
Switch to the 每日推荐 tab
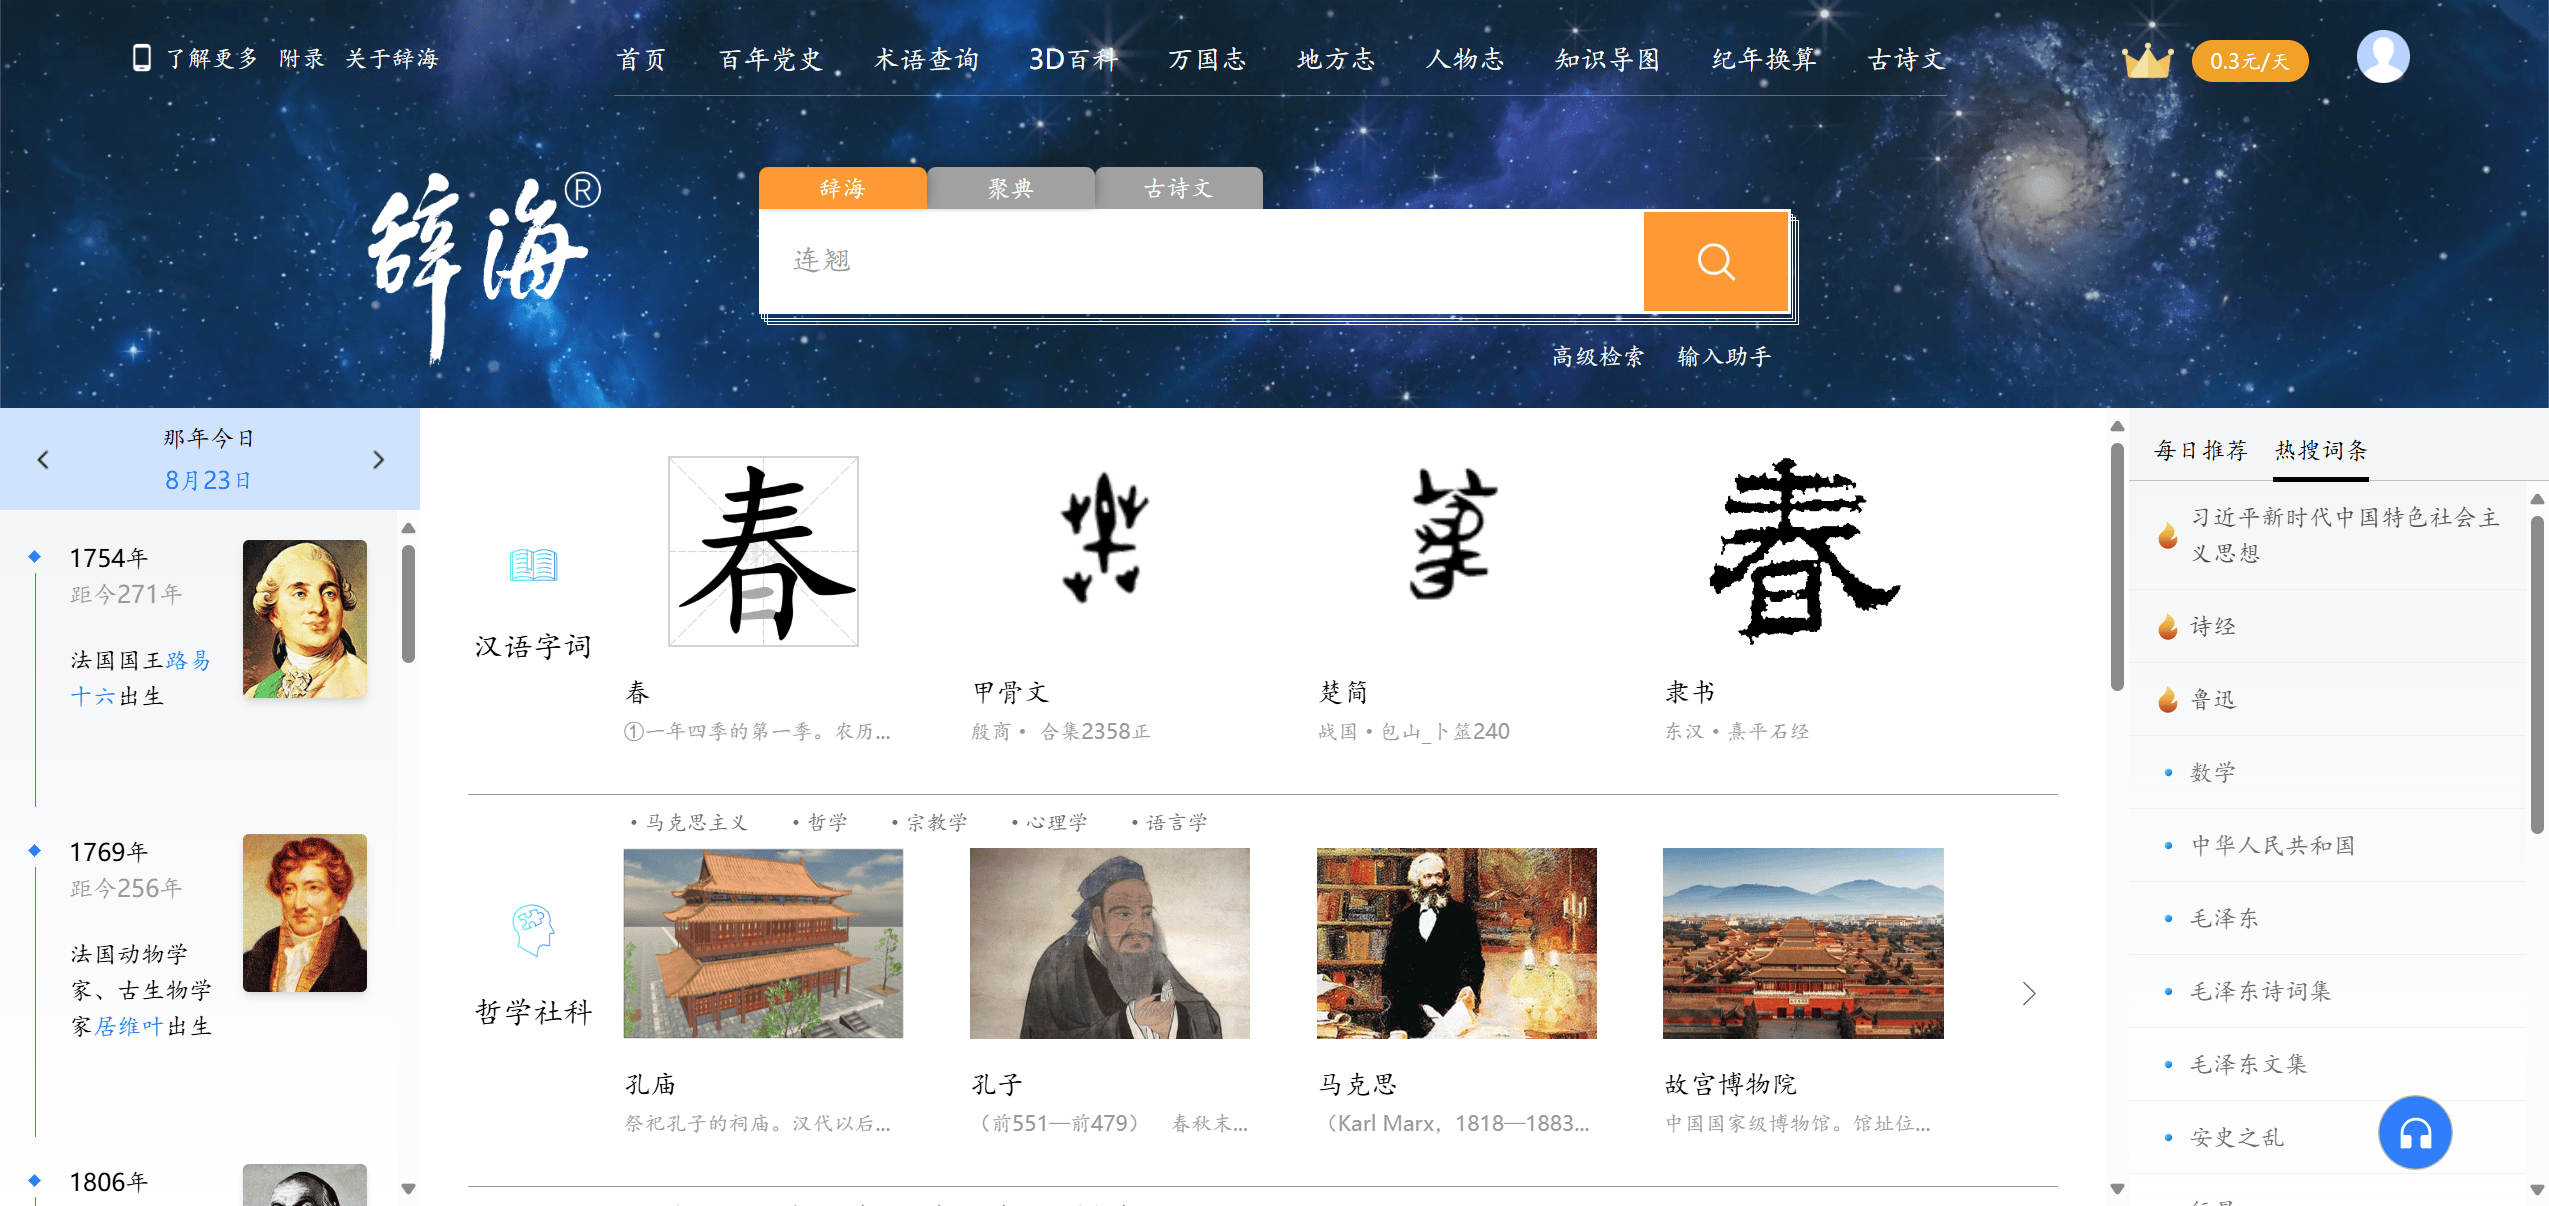pyautogui.click(x=2202, y=451)
